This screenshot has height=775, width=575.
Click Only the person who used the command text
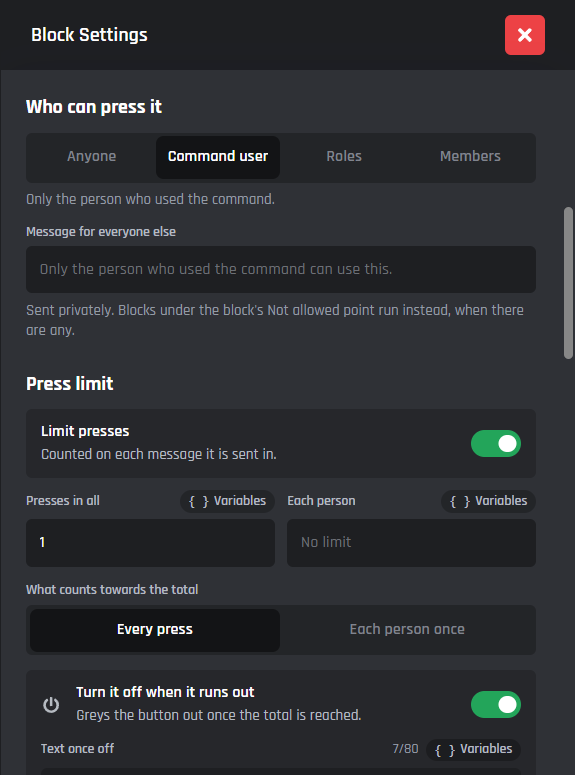click(150, 200)
